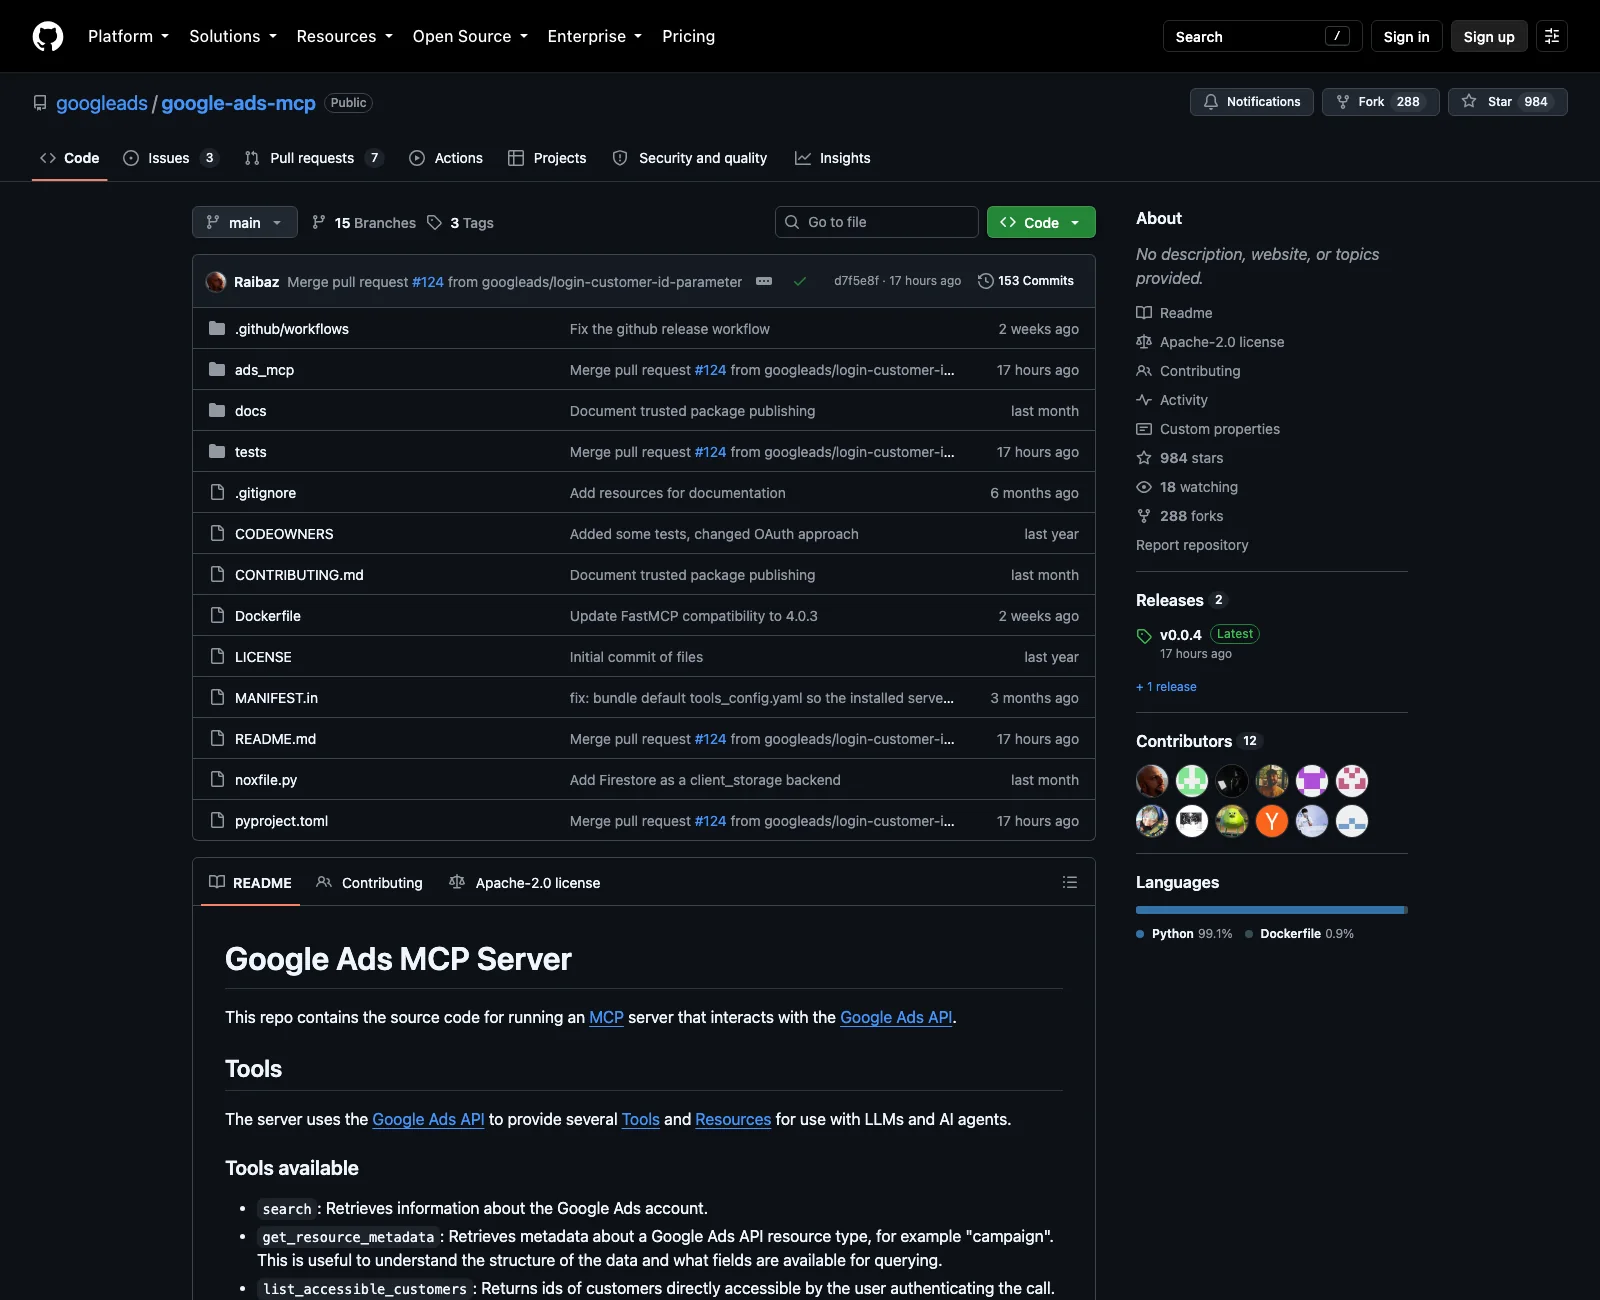The height and width of the screenshot is (1300, 1600).
Task: Expand the Resources menu
Action: click(345, 36)
